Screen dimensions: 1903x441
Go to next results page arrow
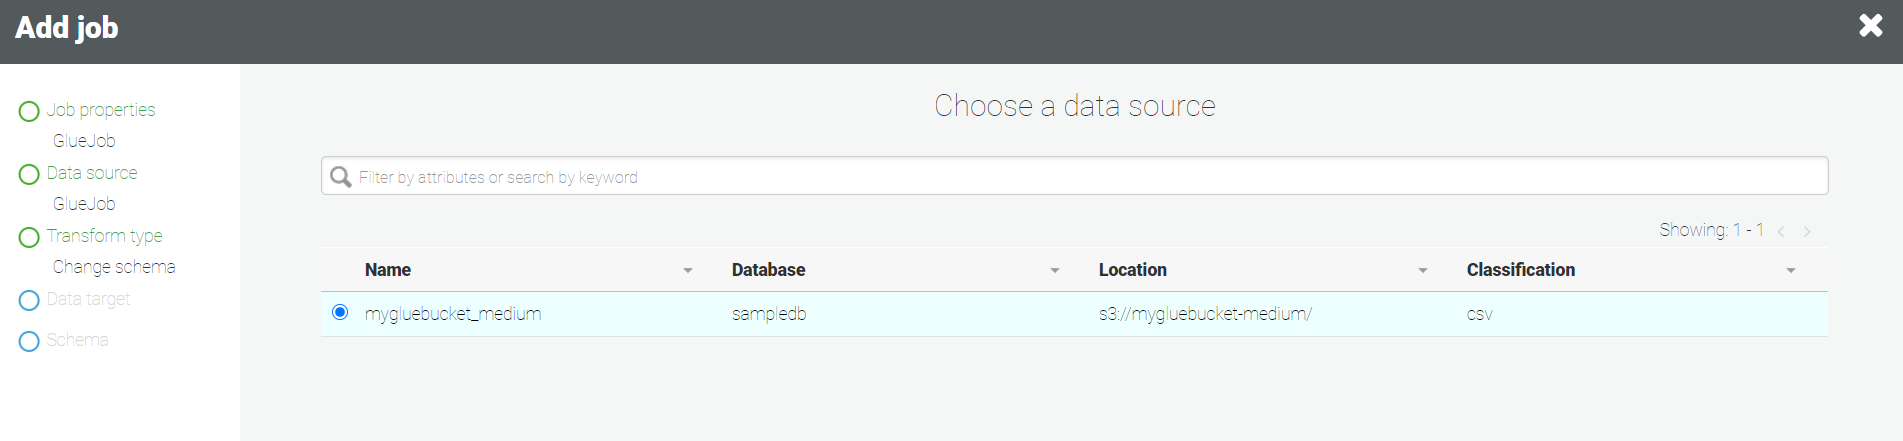click(x=1807, y=231)
